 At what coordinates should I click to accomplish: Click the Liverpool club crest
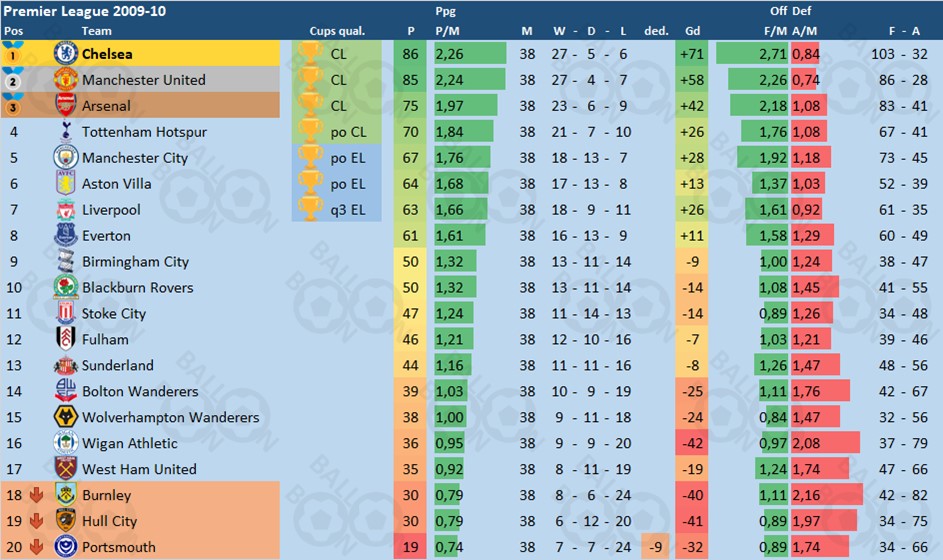(65, 209)
